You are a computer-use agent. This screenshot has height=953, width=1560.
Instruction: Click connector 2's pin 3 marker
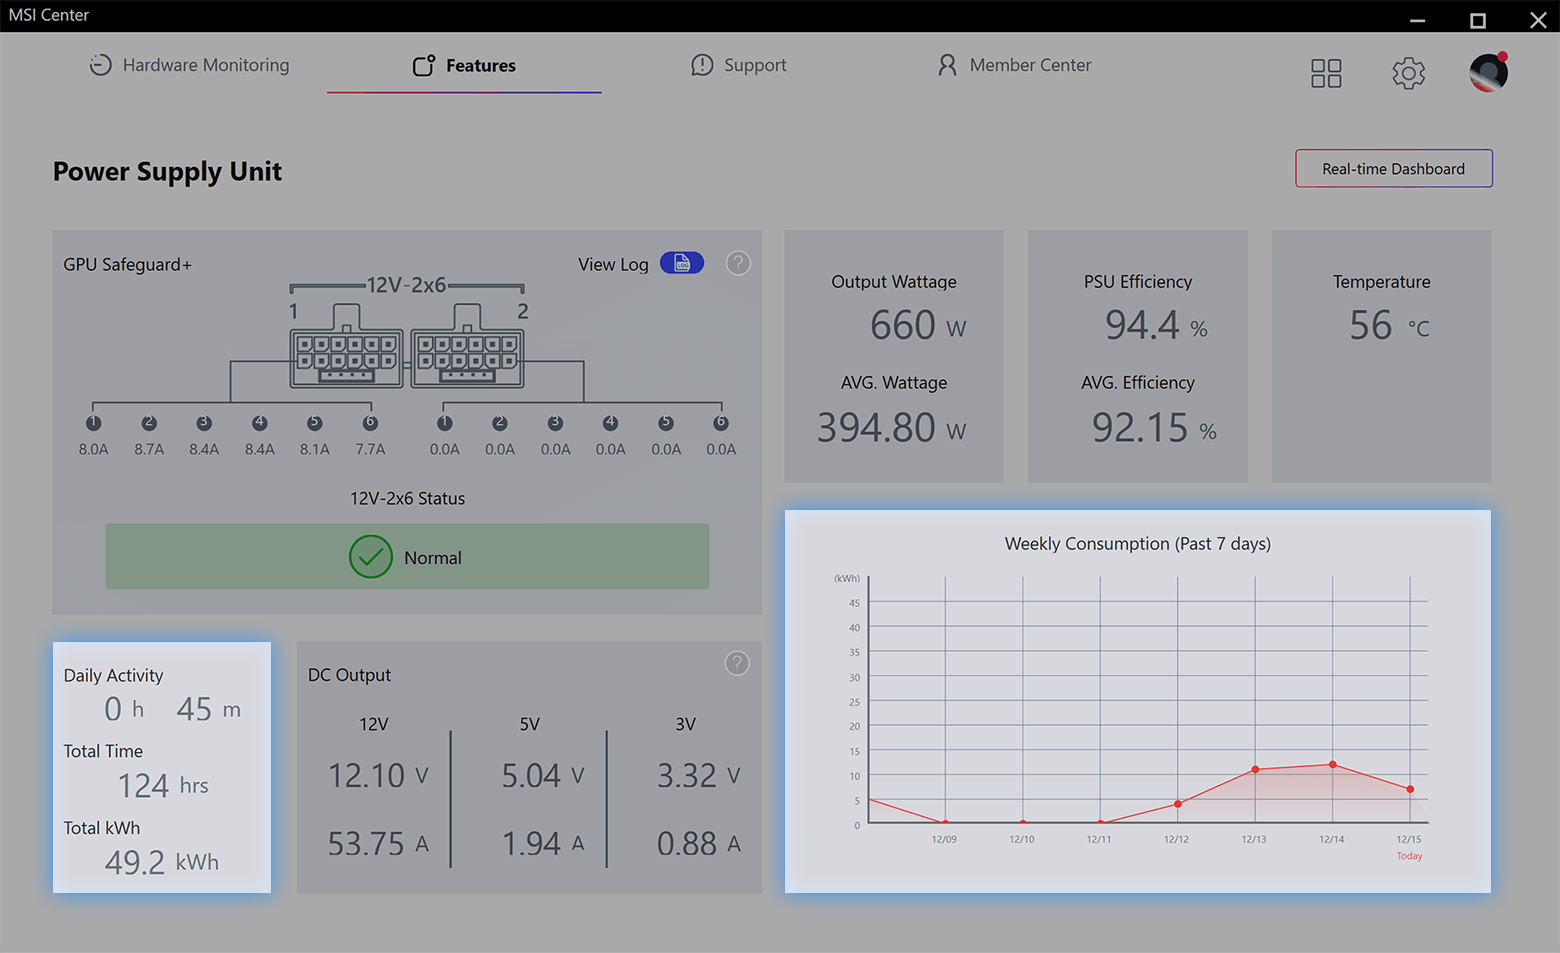pos(555,423)
